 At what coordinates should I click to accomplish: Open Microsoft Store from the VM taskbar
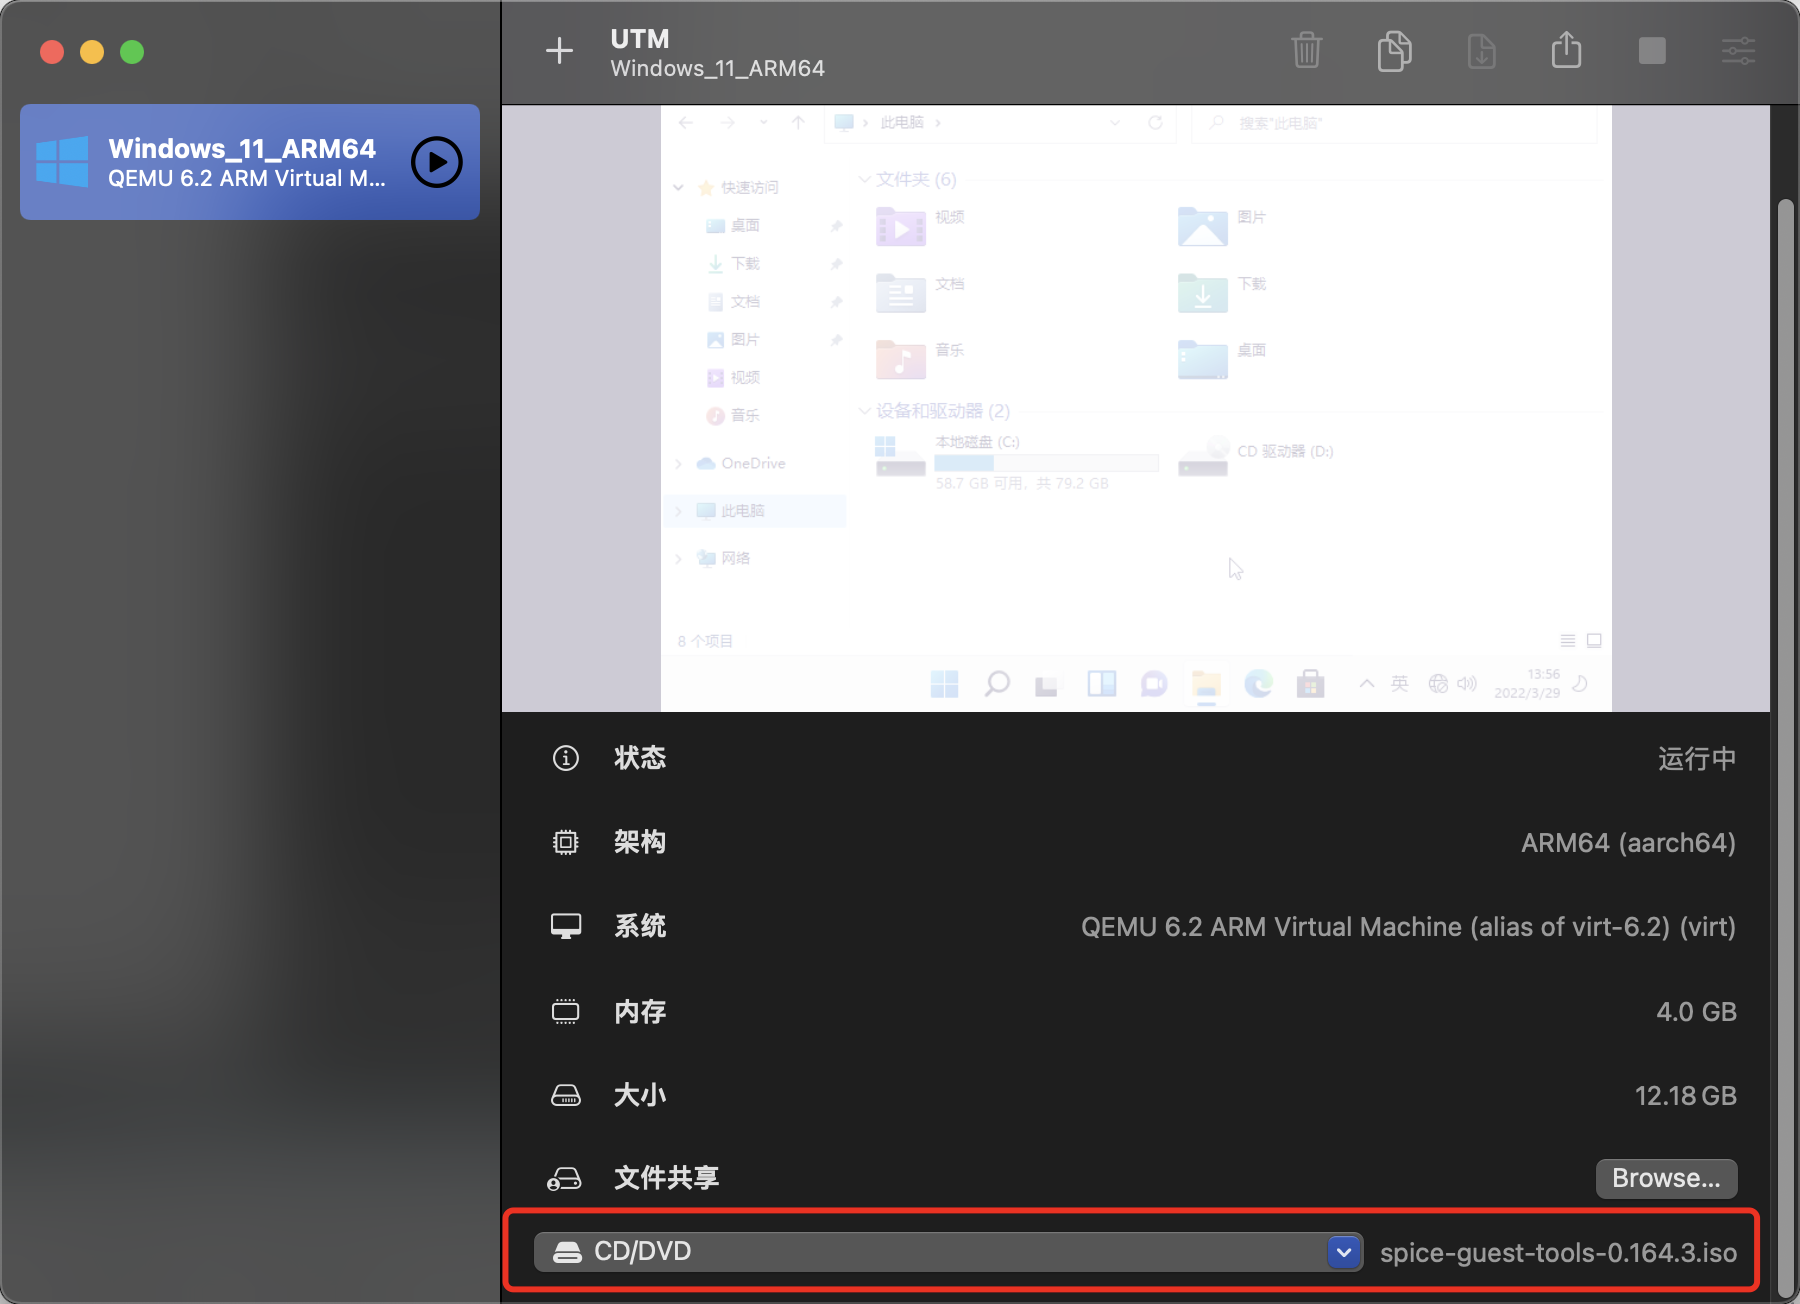pyautogui.click(x=1310, y=684)
